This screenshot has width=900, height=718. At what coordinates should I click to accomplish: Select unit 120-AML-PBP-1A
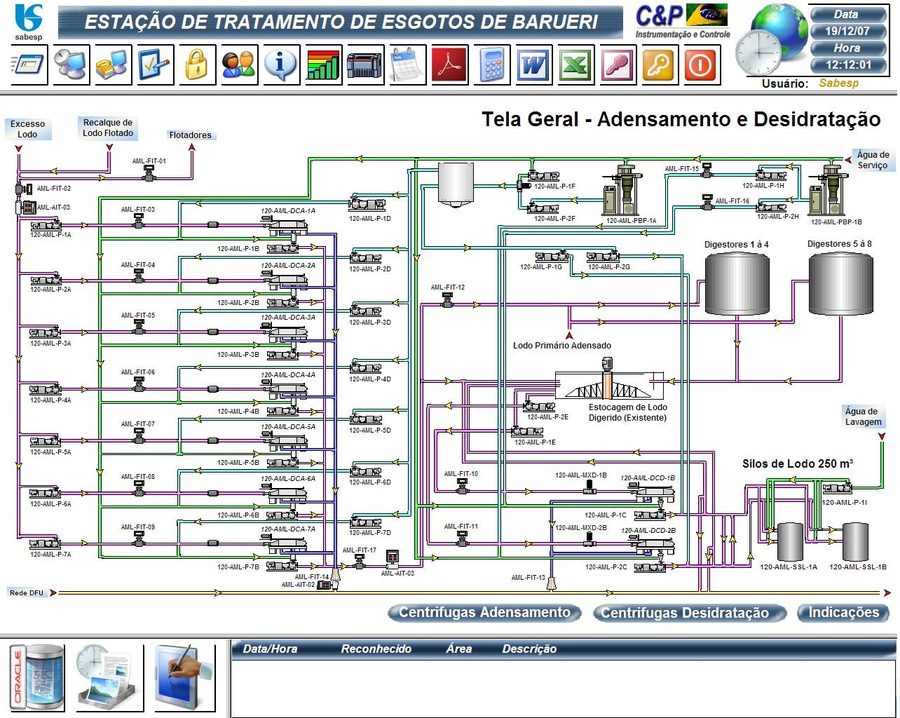(623, 190)
